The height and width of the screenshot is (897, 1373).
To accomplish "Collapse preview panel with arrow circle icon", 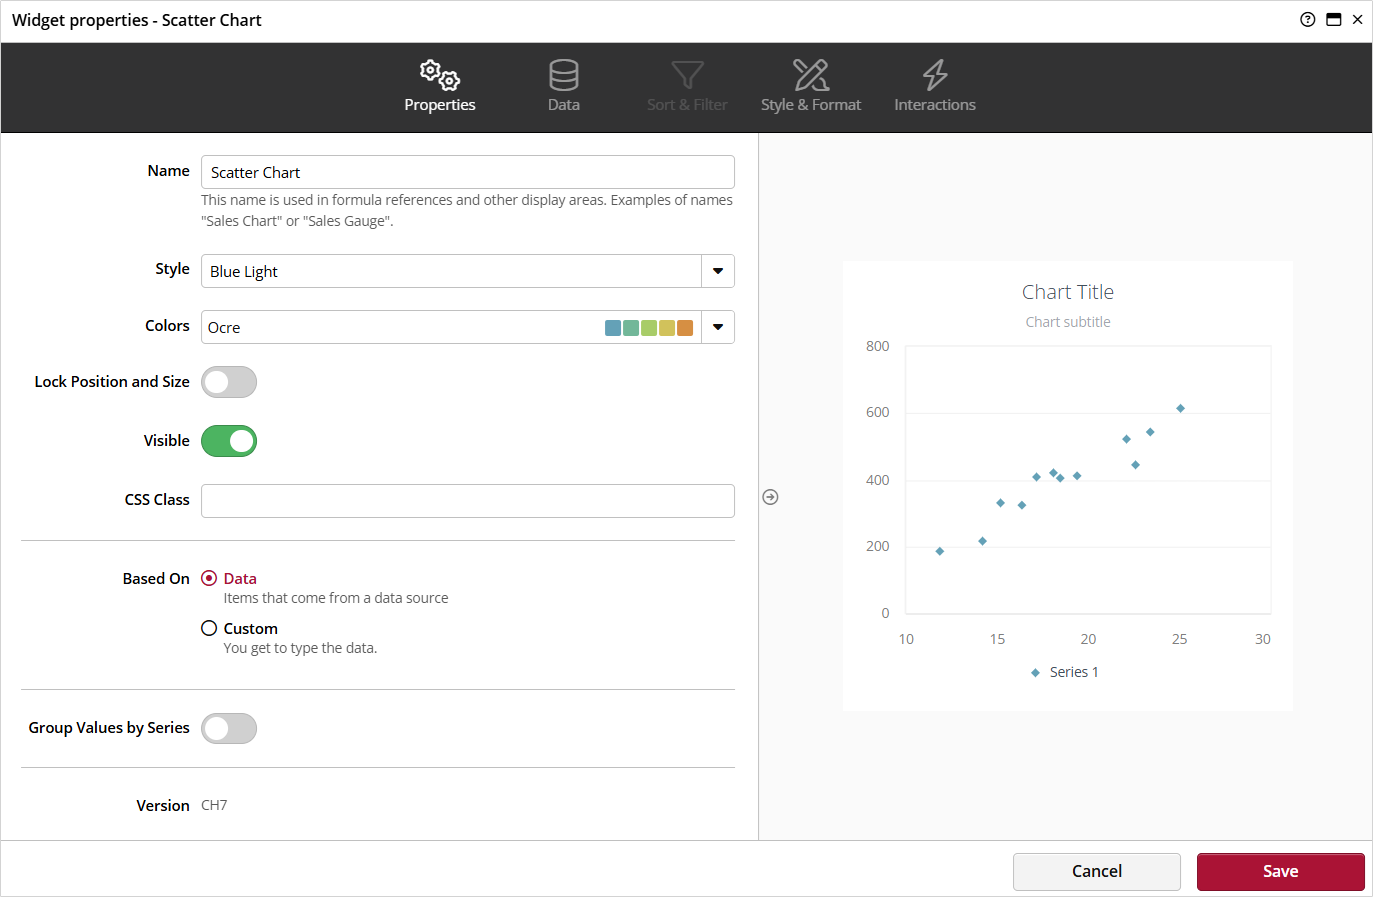I will [770, 497].
